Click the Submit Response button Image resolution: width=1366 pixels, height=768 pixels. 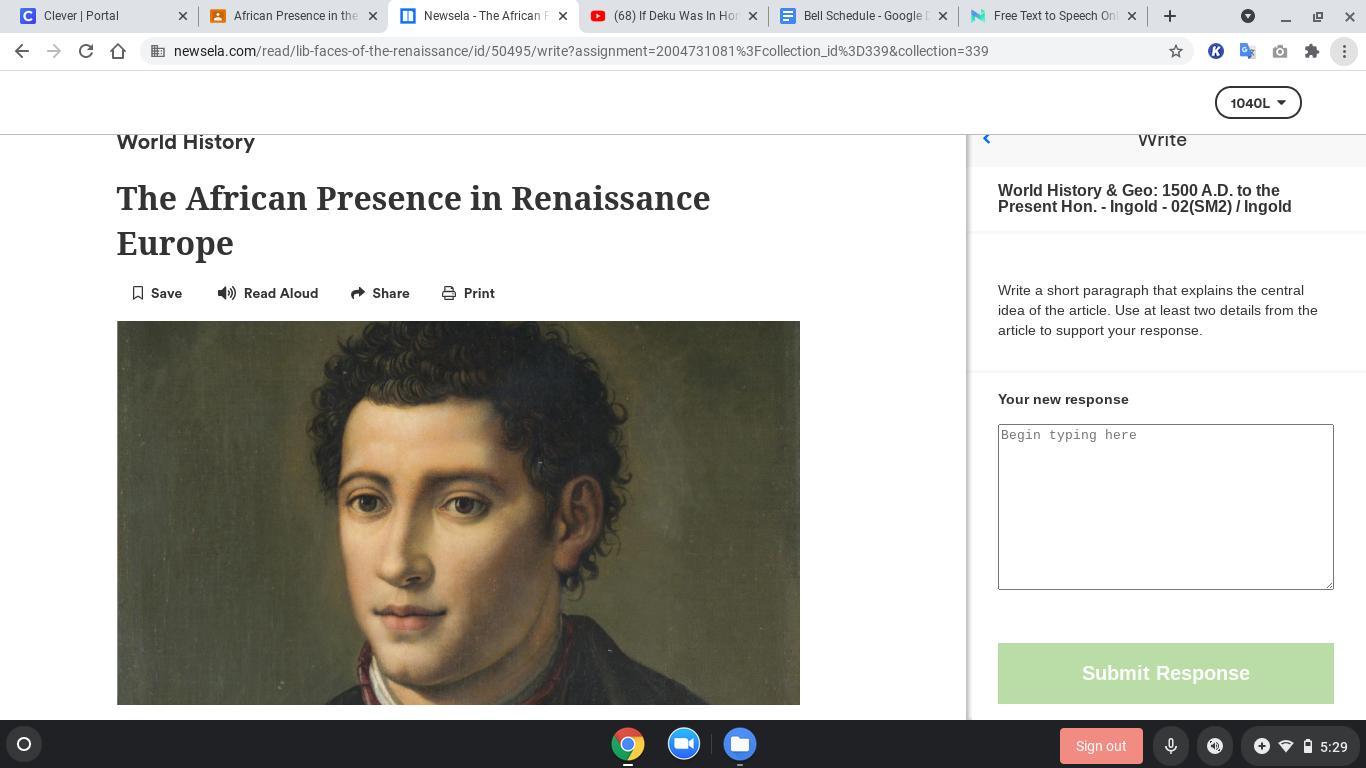[x=1166, y=673]
